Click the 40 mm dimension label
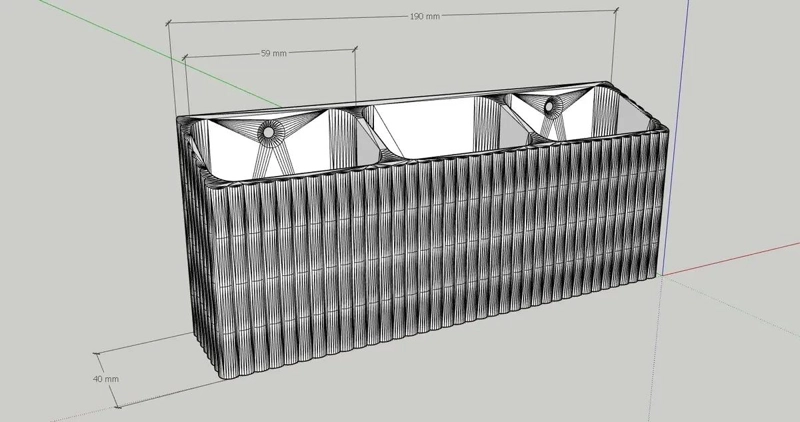 click(x=106, y=379)
